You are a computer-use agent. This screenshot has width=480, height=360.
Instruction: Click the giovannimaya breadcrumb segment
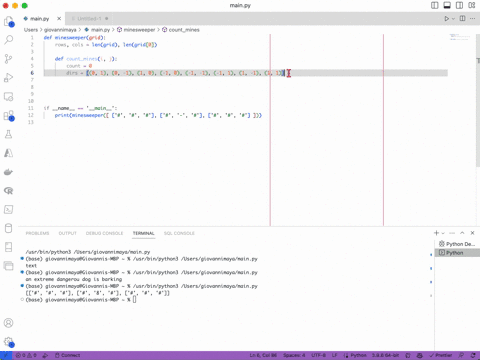pyautogui.click(x=60, y=30)
